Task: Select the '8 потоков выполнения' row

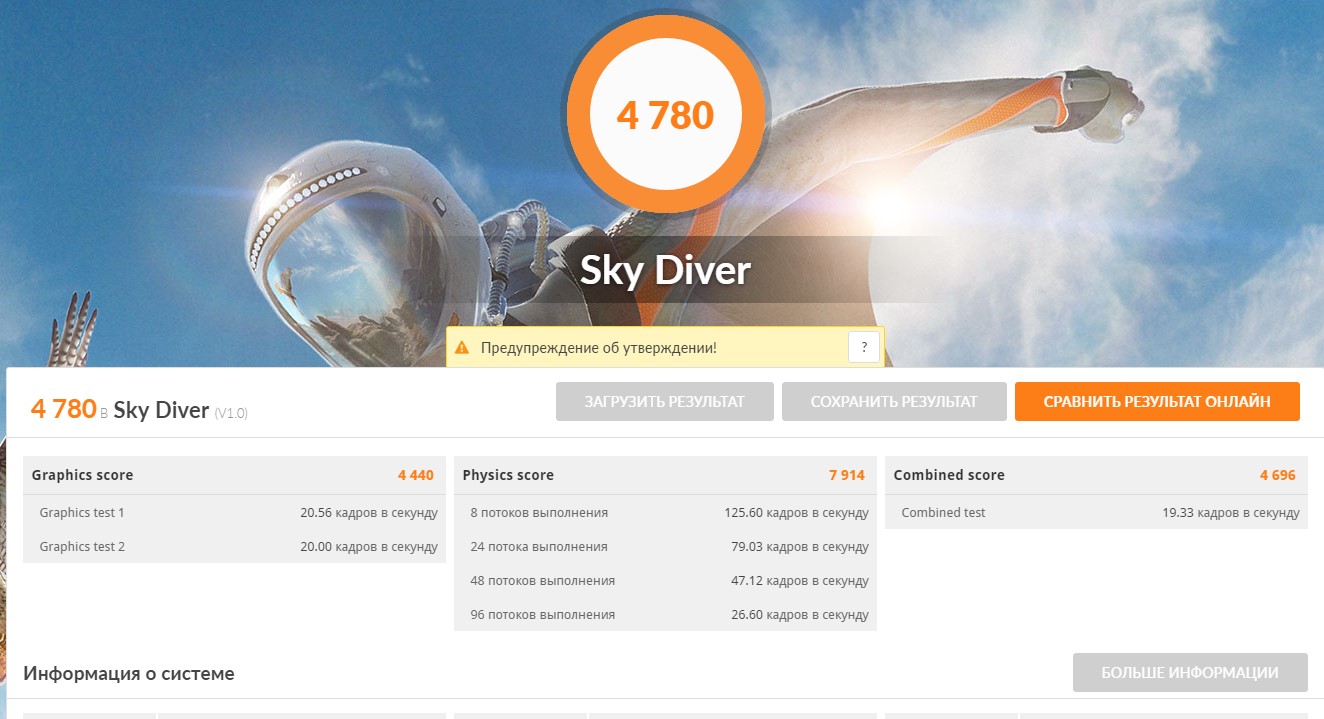Action: [665, 512]
